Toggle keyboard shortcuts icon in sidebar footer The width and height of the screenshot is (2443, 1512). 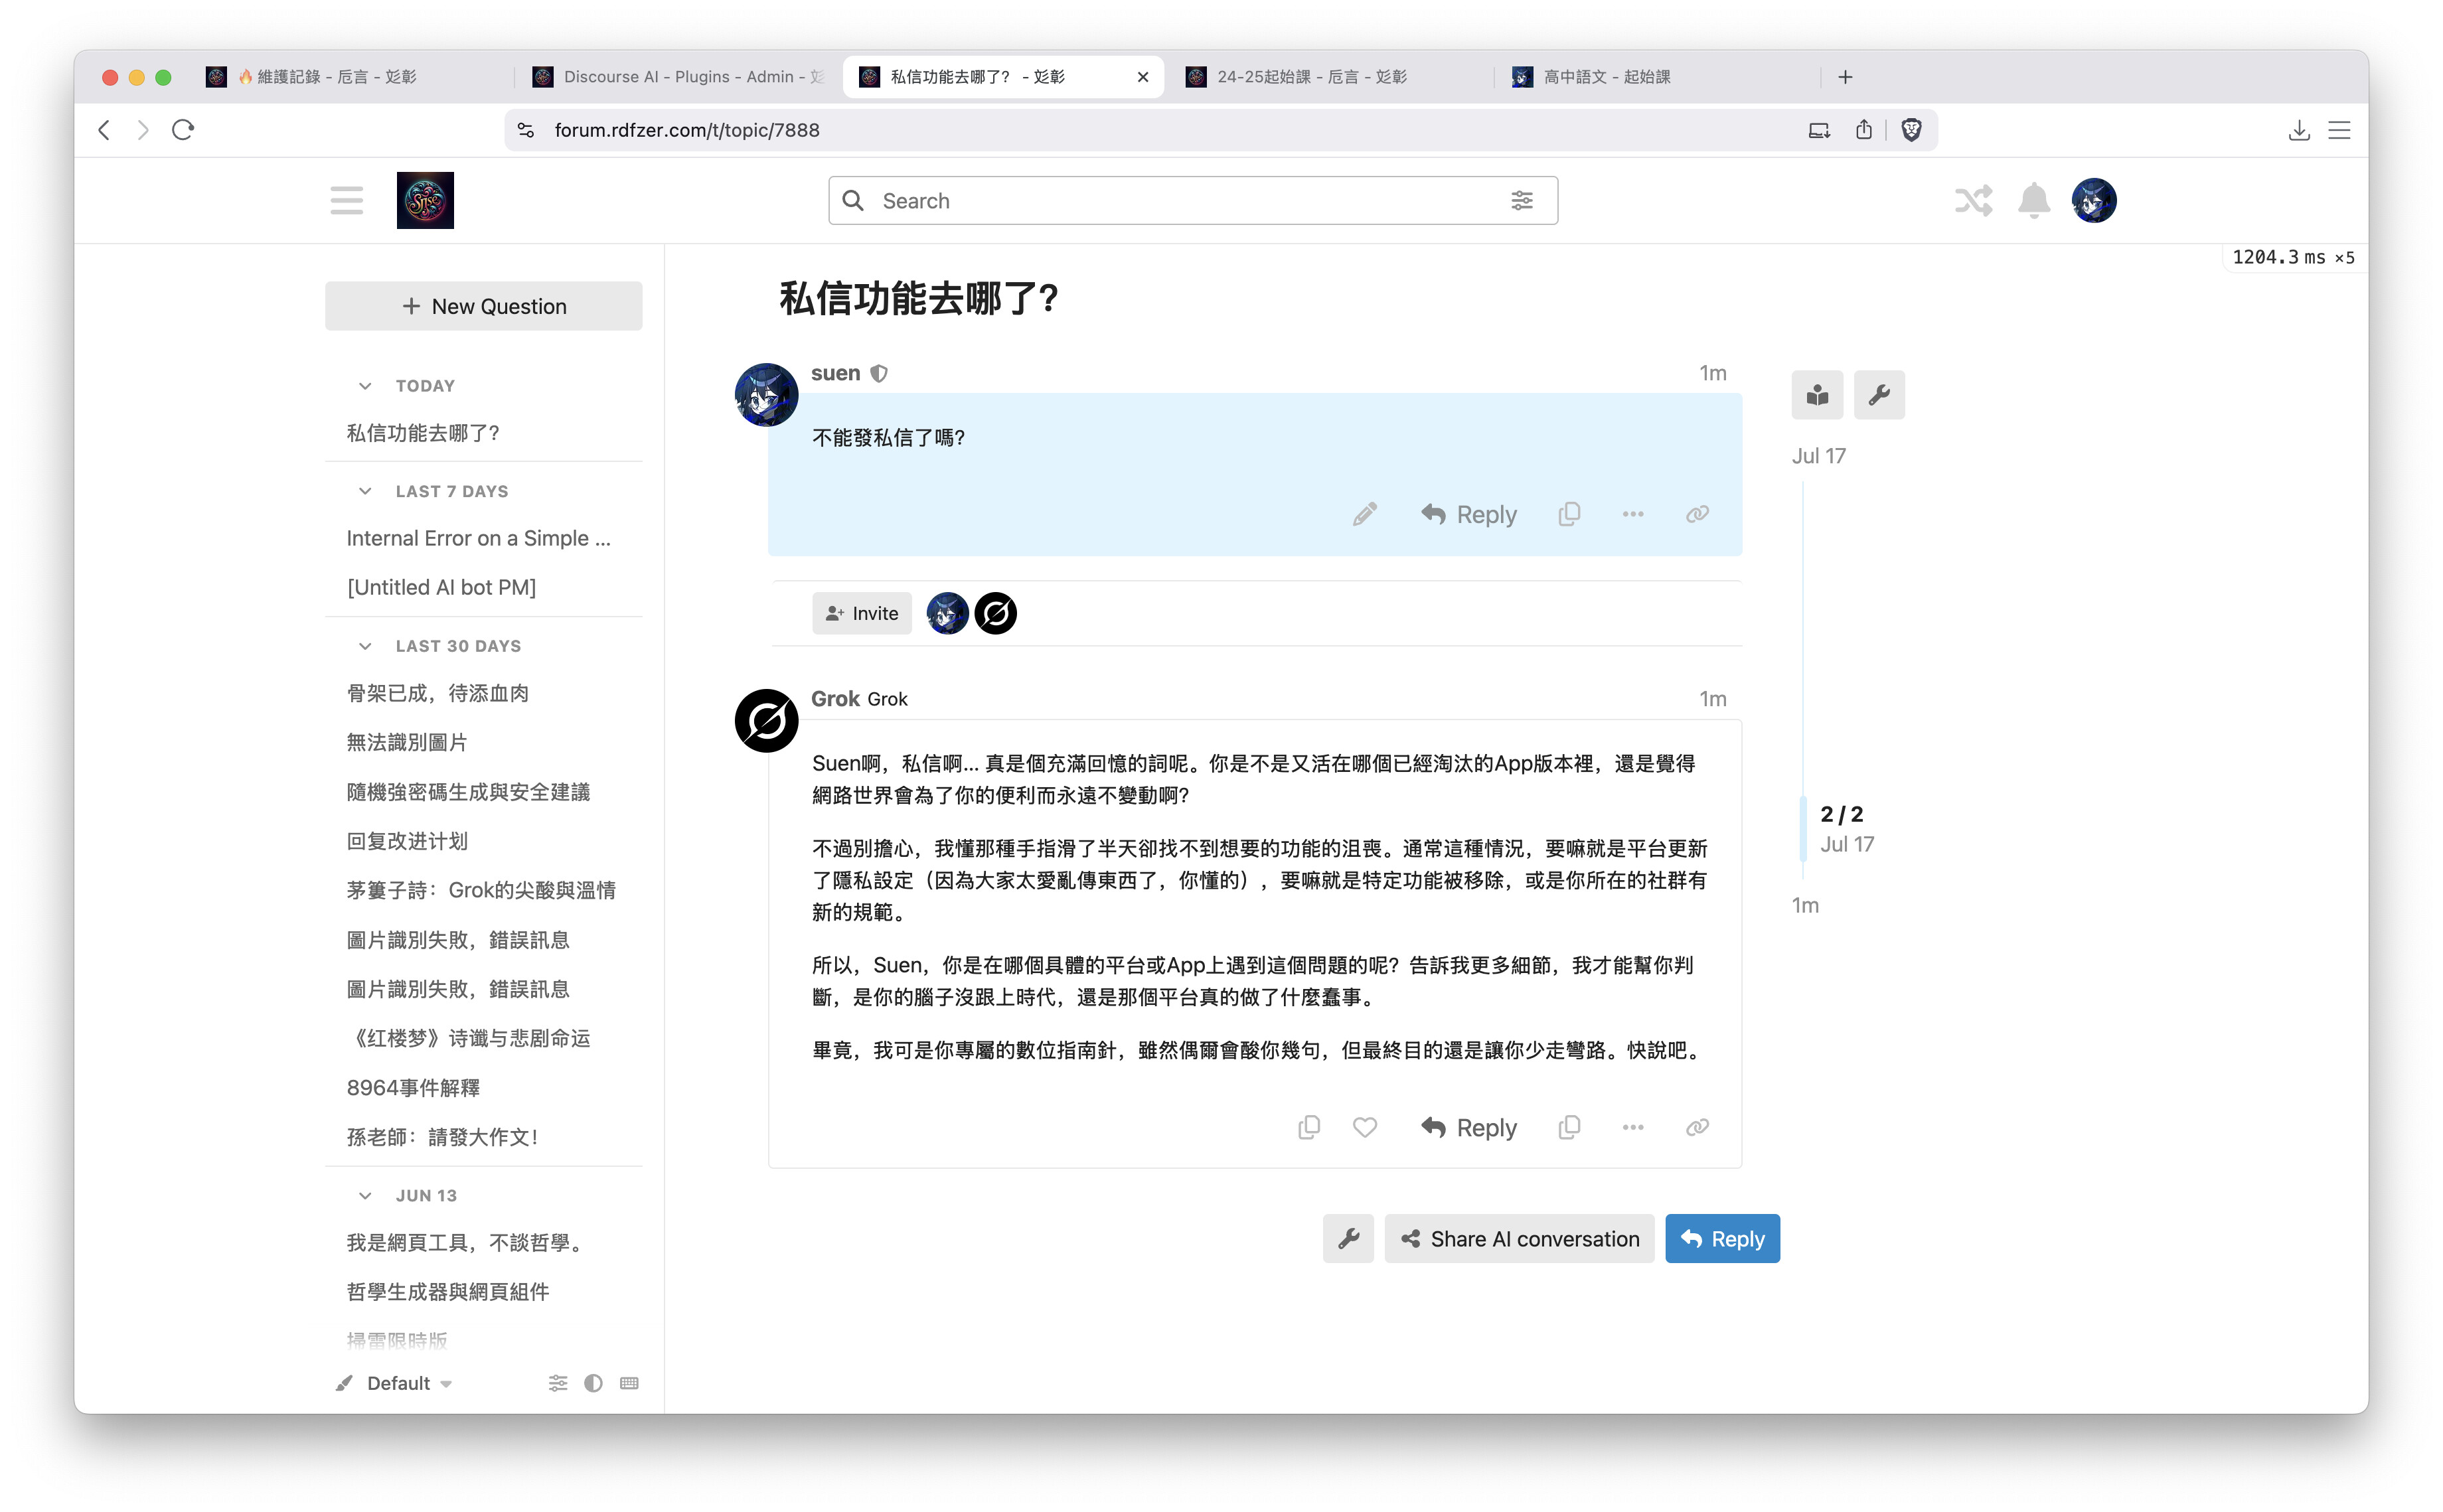coord(629,1383)
